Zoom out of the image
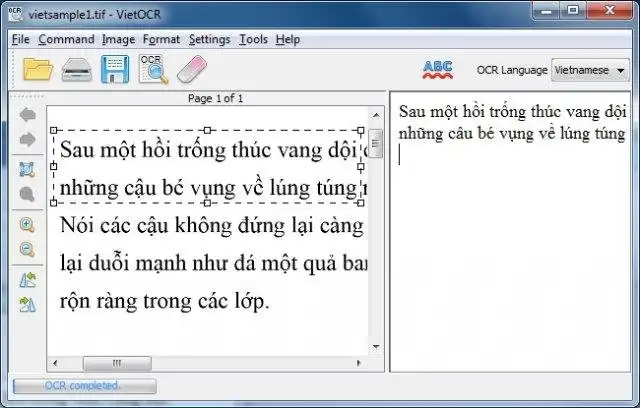This screenshot has width=640, height=408. click(27, 249)
